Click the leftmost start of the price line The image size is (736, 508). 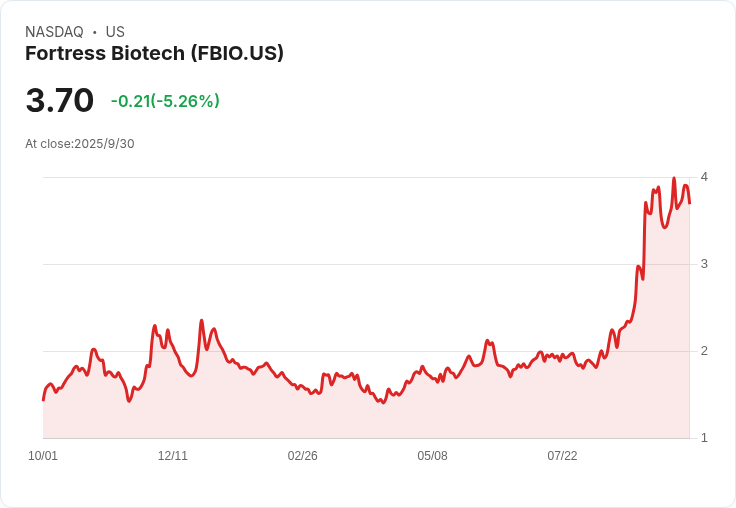click(x=43, y=400)
